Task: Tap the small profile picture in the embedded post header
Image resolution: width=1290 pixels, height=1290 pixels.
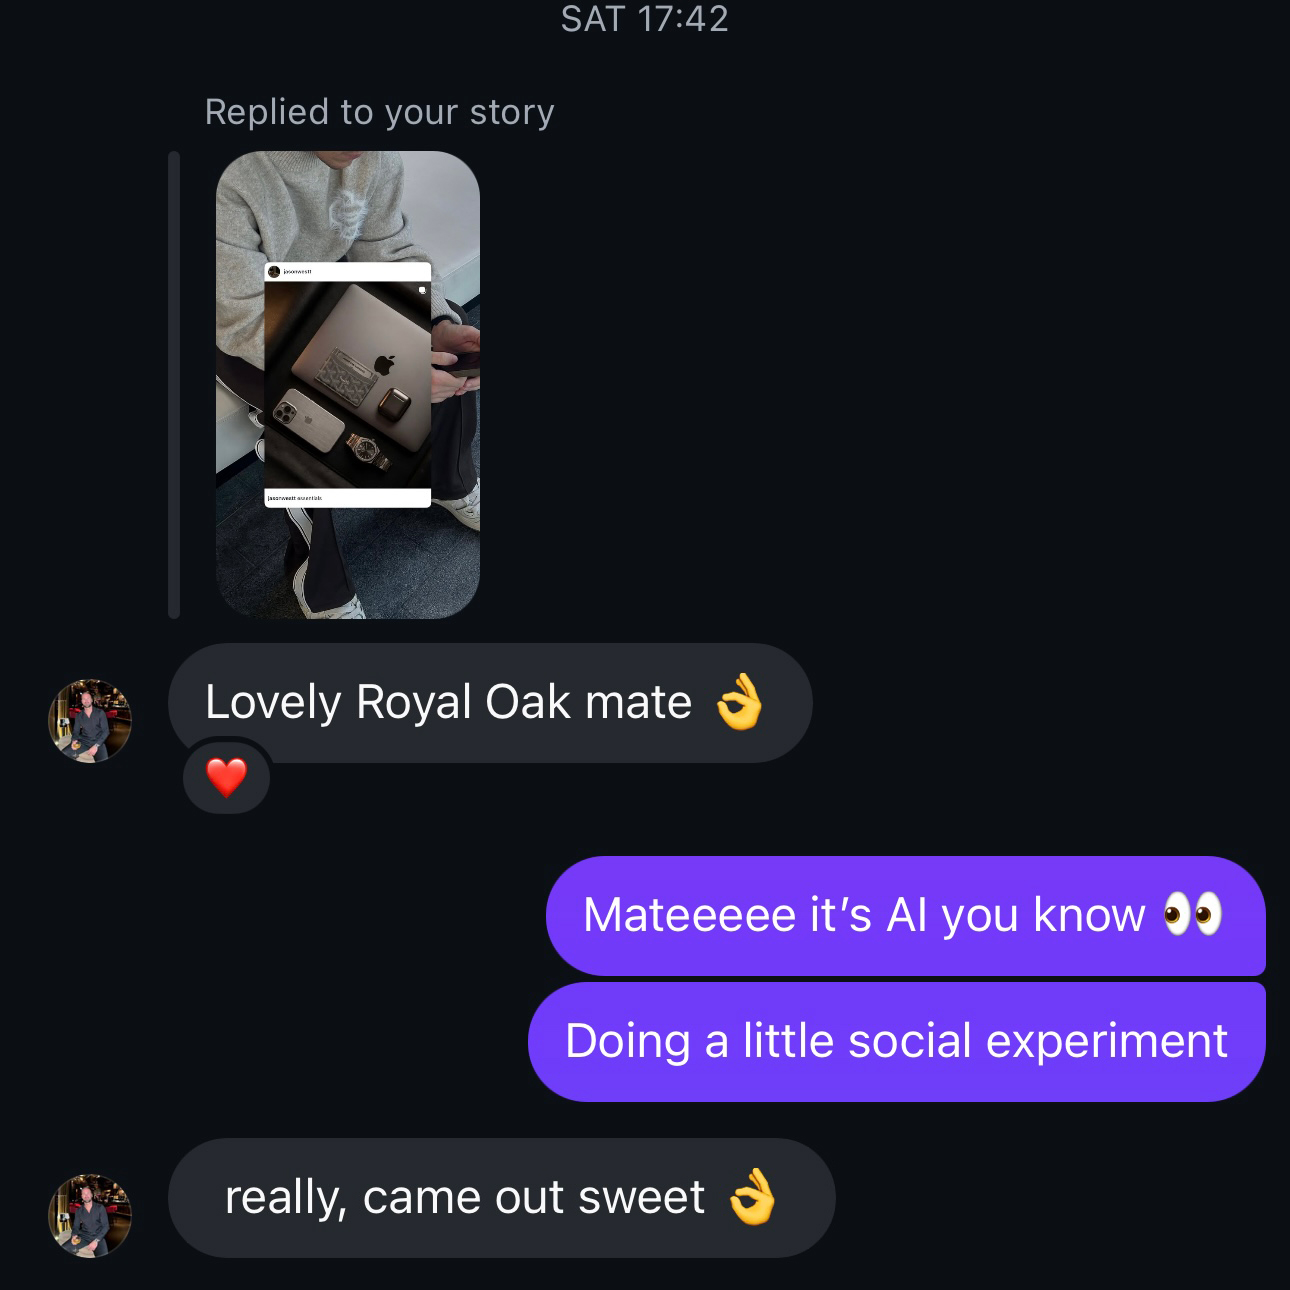Action: click(x=274, y=272)
